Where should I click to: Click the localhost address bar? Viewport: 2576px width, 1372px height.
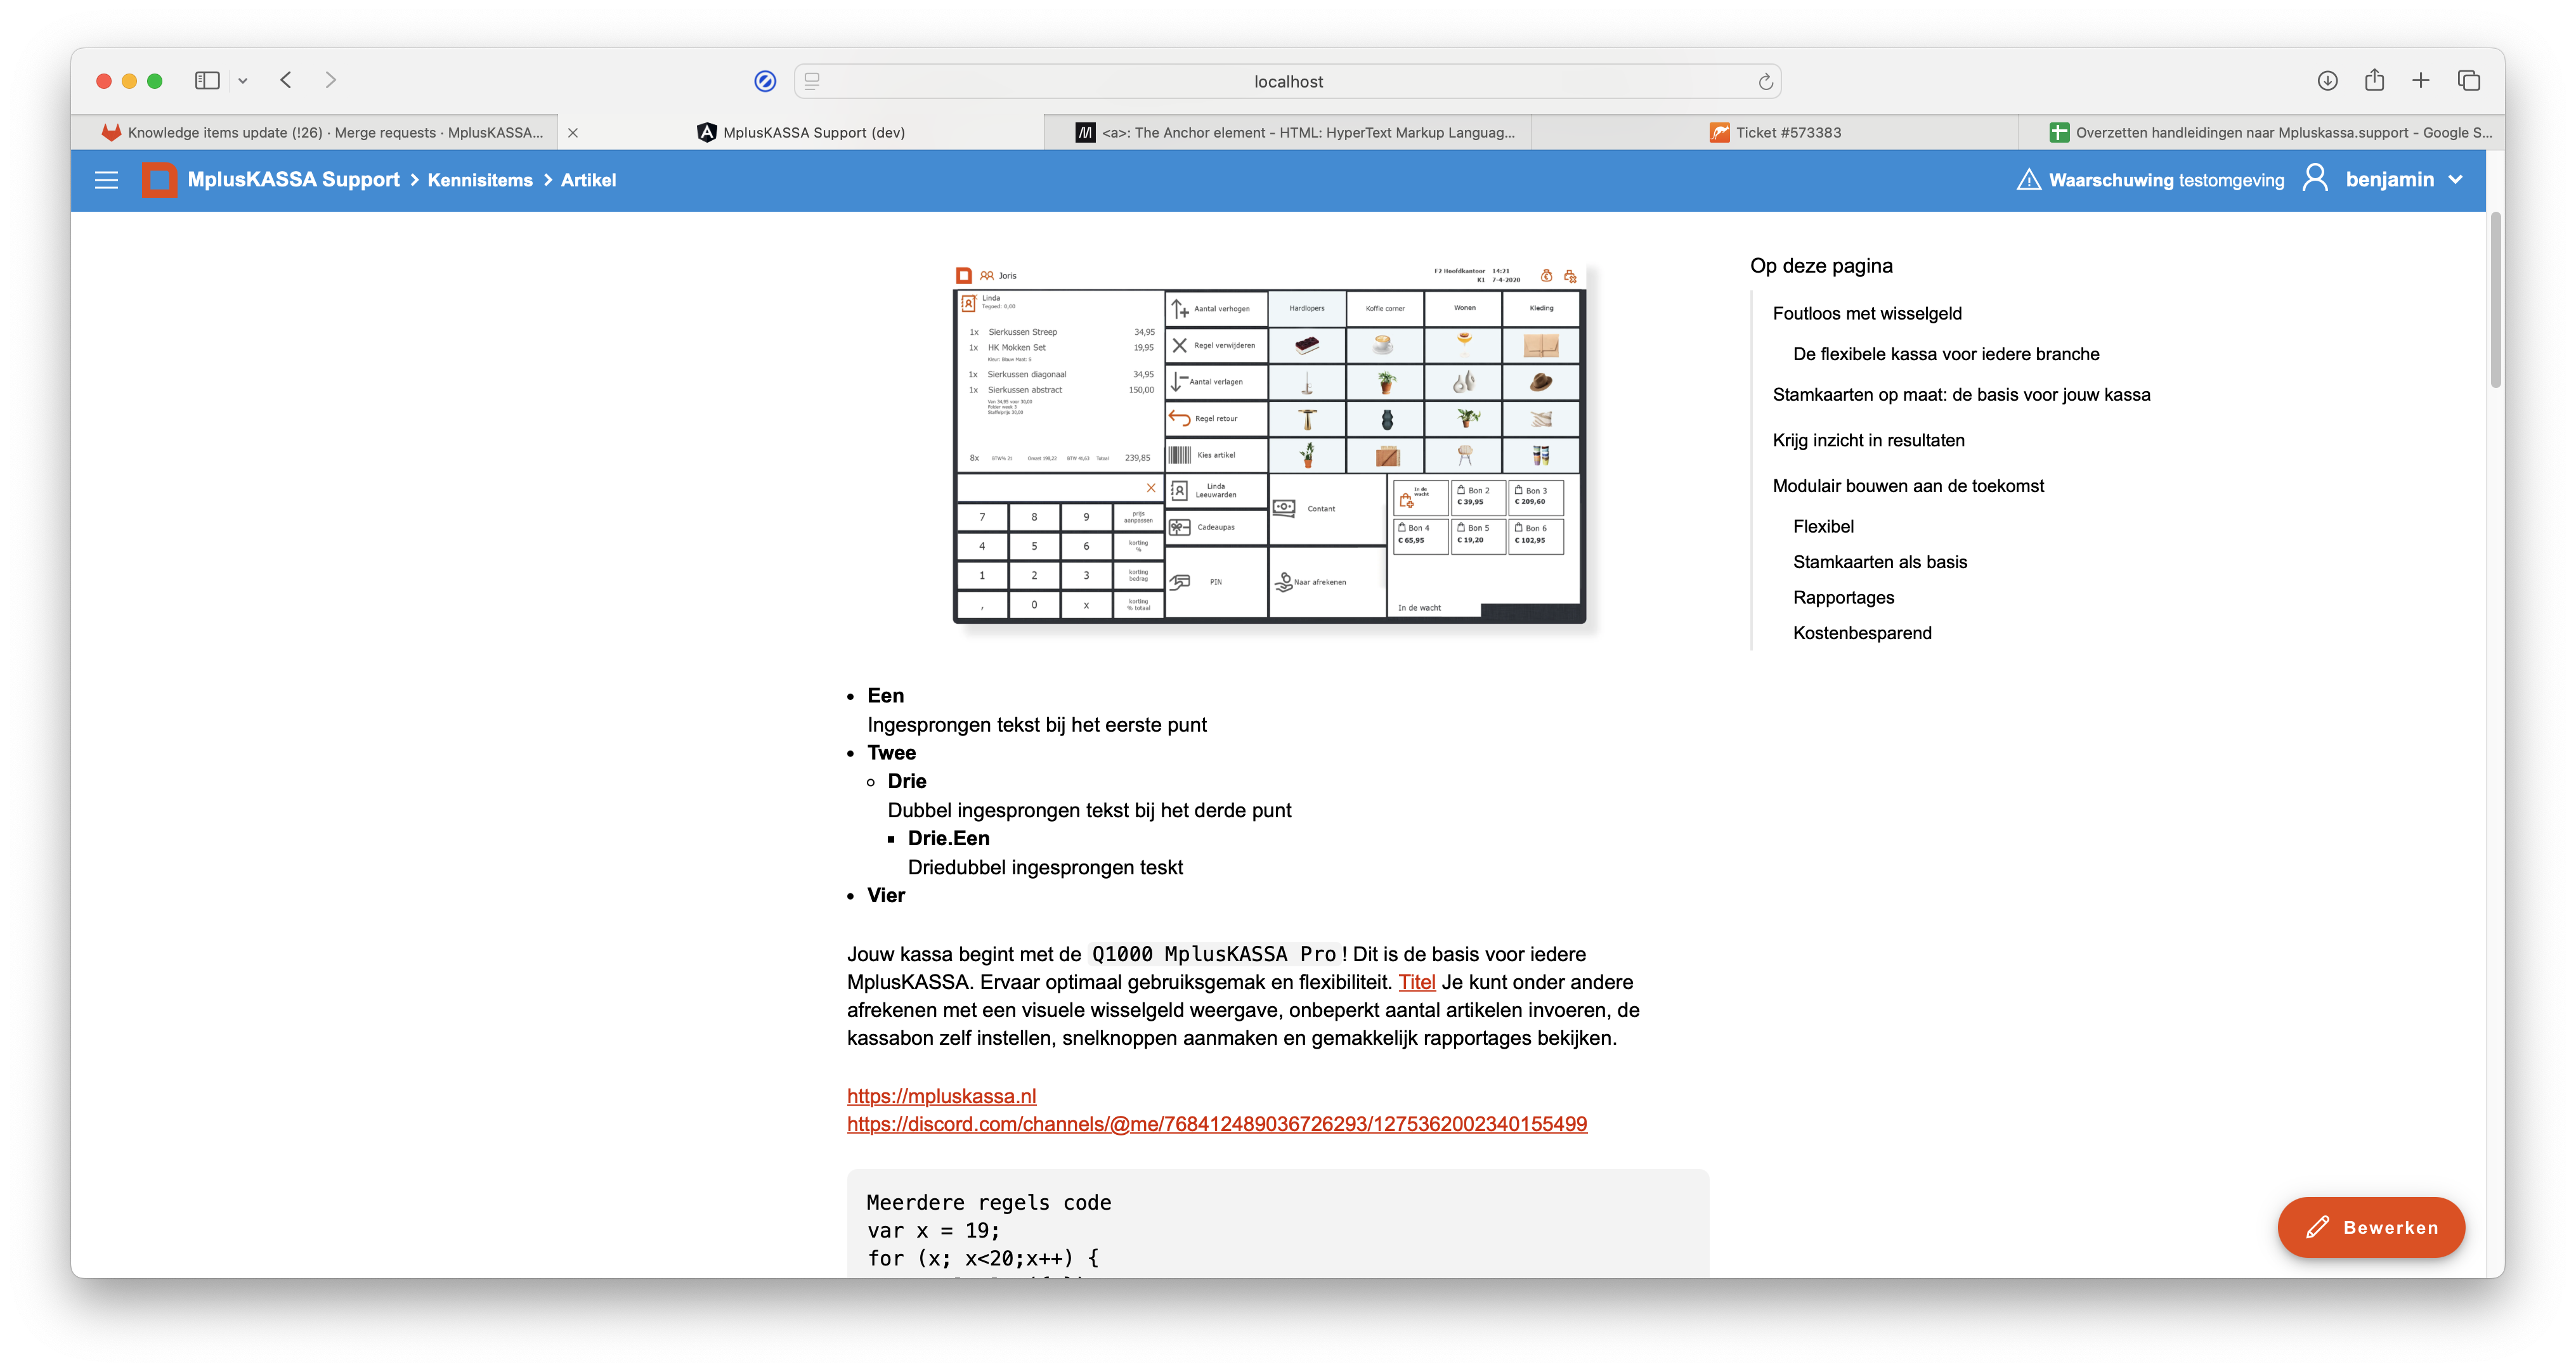[1288, 81]
